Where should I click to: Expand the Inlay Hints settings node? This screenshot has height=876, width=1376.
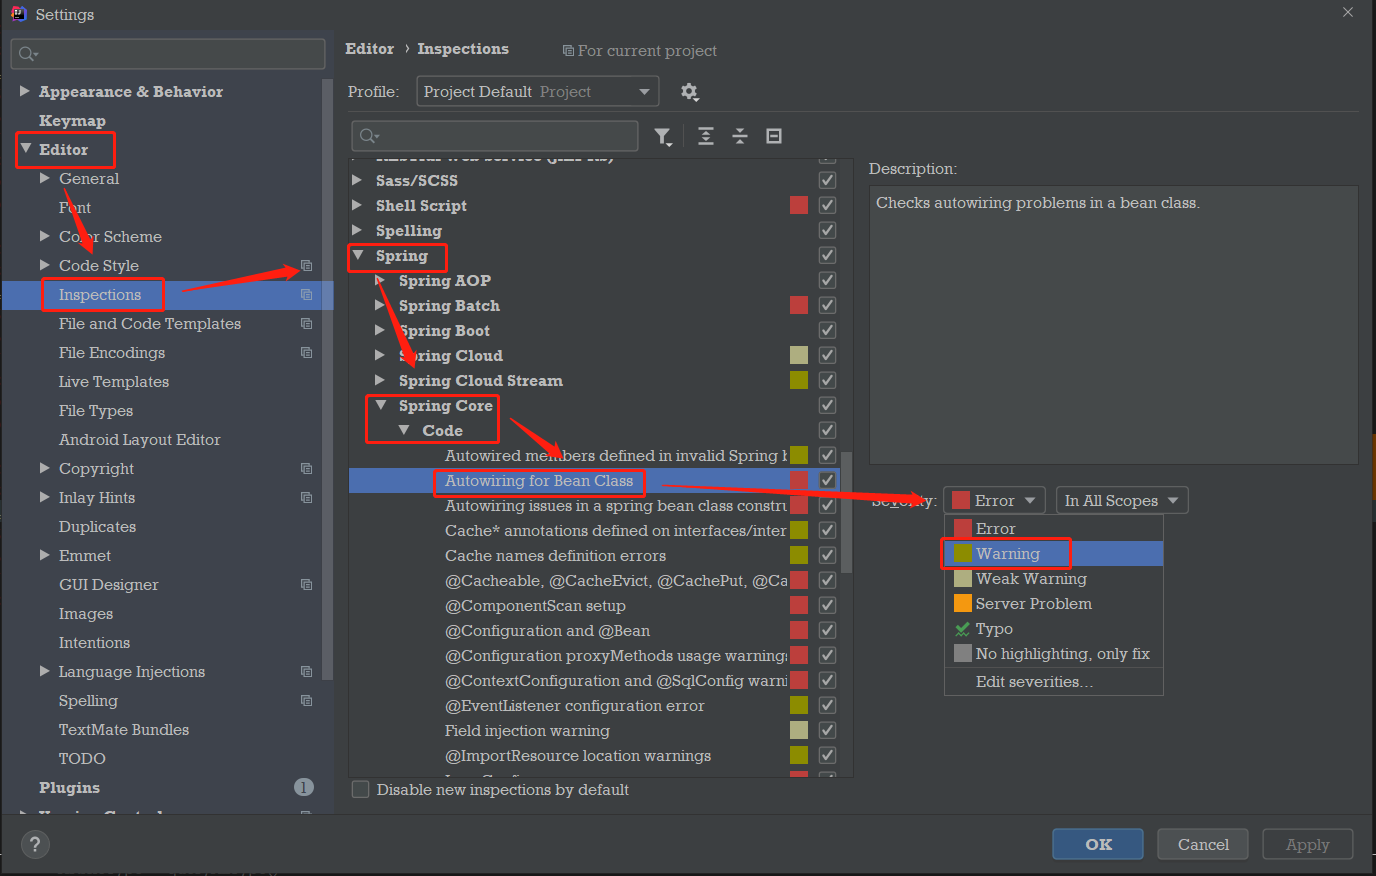pos(44,497)
